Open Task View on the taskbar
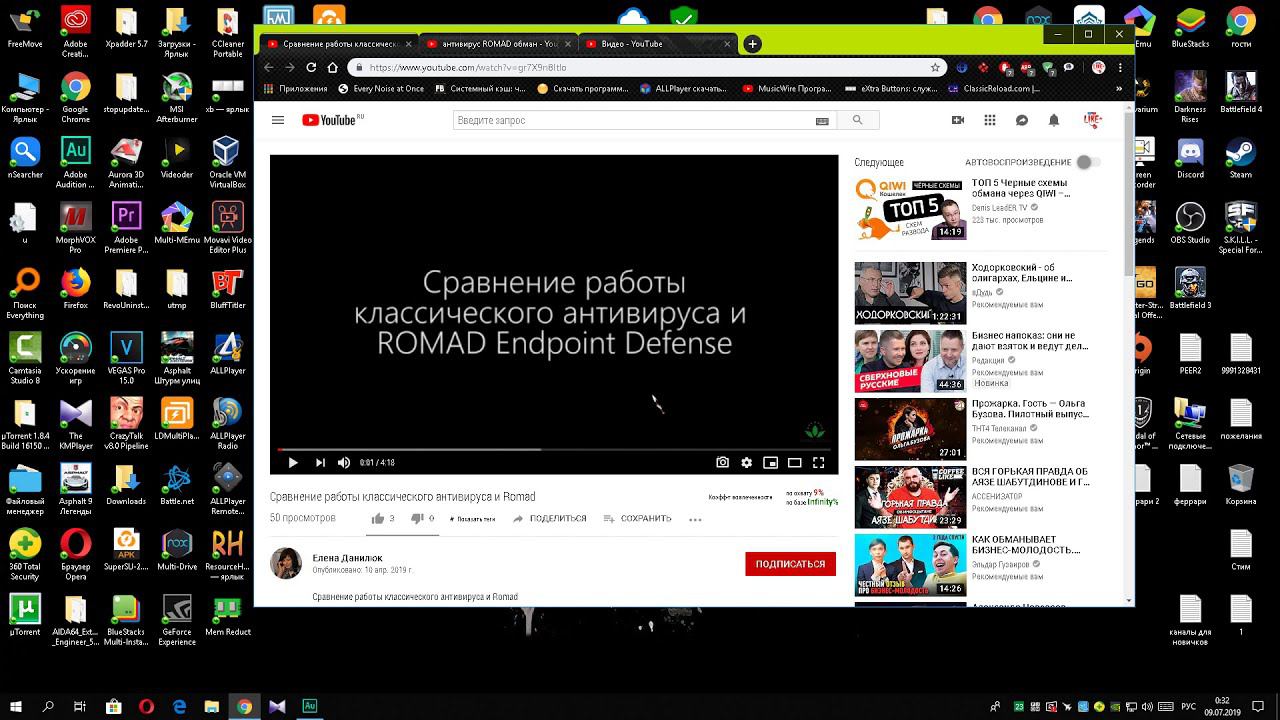Screen dimensions: 1280x720 point(81,706)
